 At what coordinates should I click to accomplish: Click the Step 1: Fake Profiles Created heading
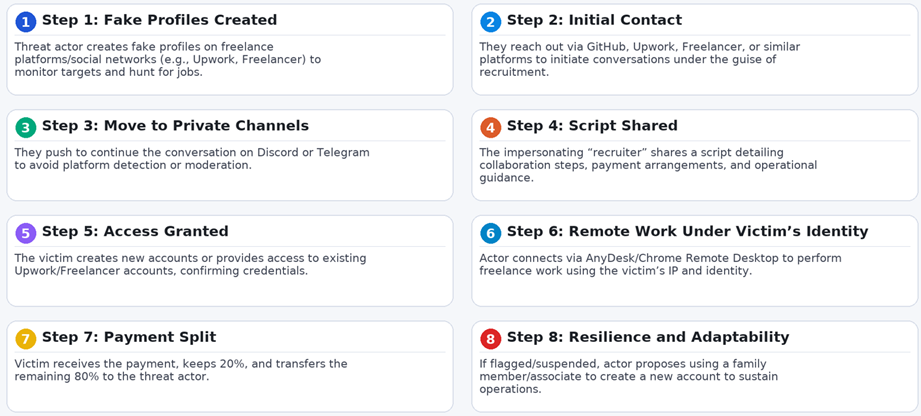[x=159, y=20]
